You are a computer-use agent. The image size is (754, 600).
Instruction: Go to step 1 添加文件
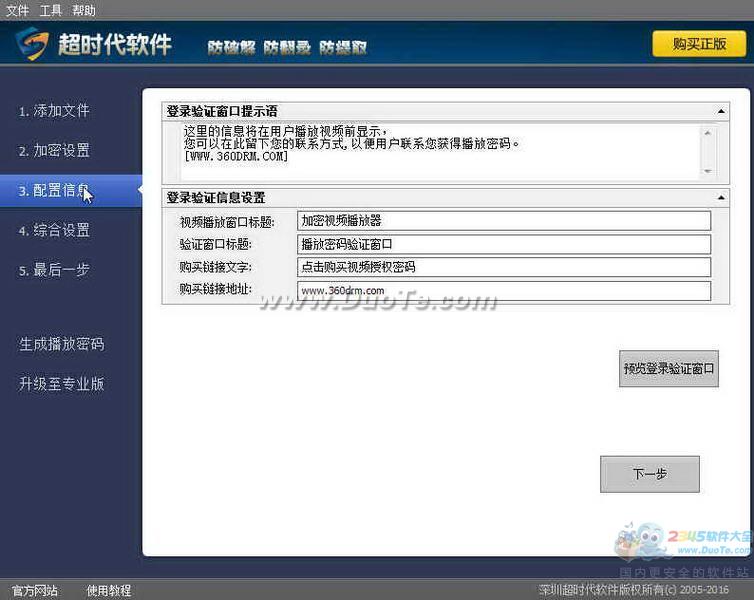[x=54, y=111]
